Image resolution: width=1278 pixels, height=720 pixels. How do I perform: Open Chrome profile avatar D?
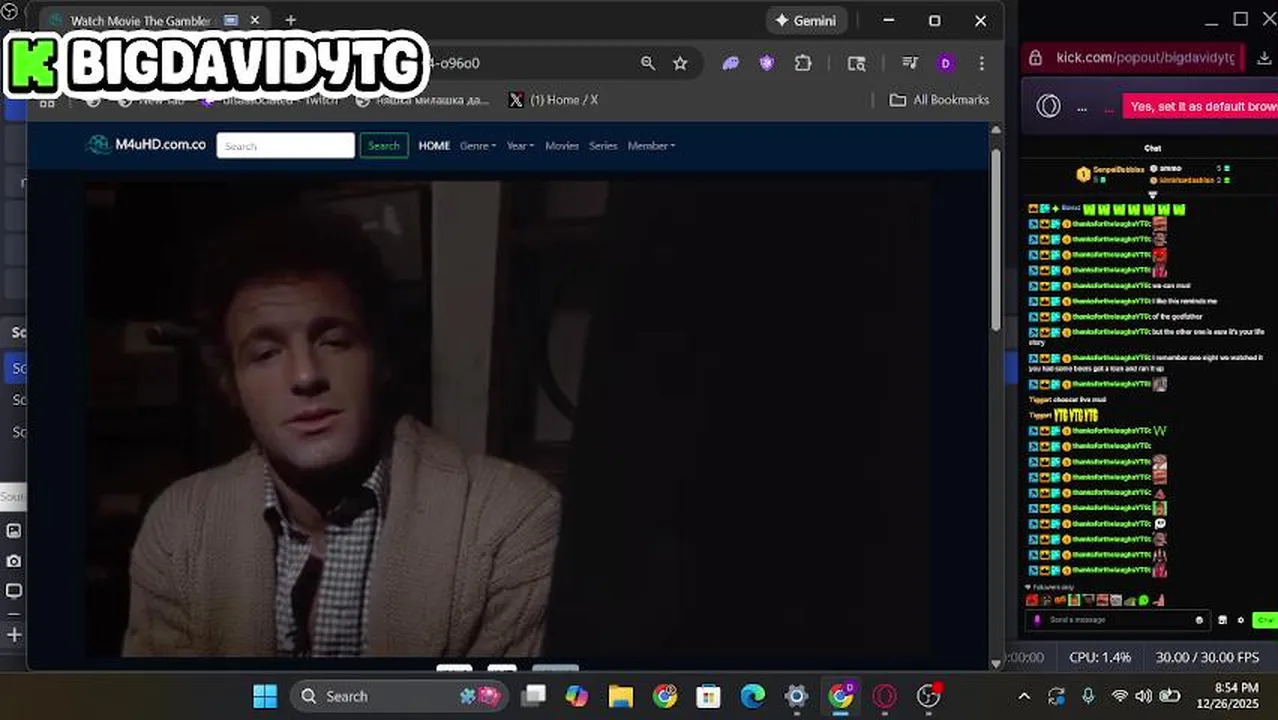(x=945, y=63)
